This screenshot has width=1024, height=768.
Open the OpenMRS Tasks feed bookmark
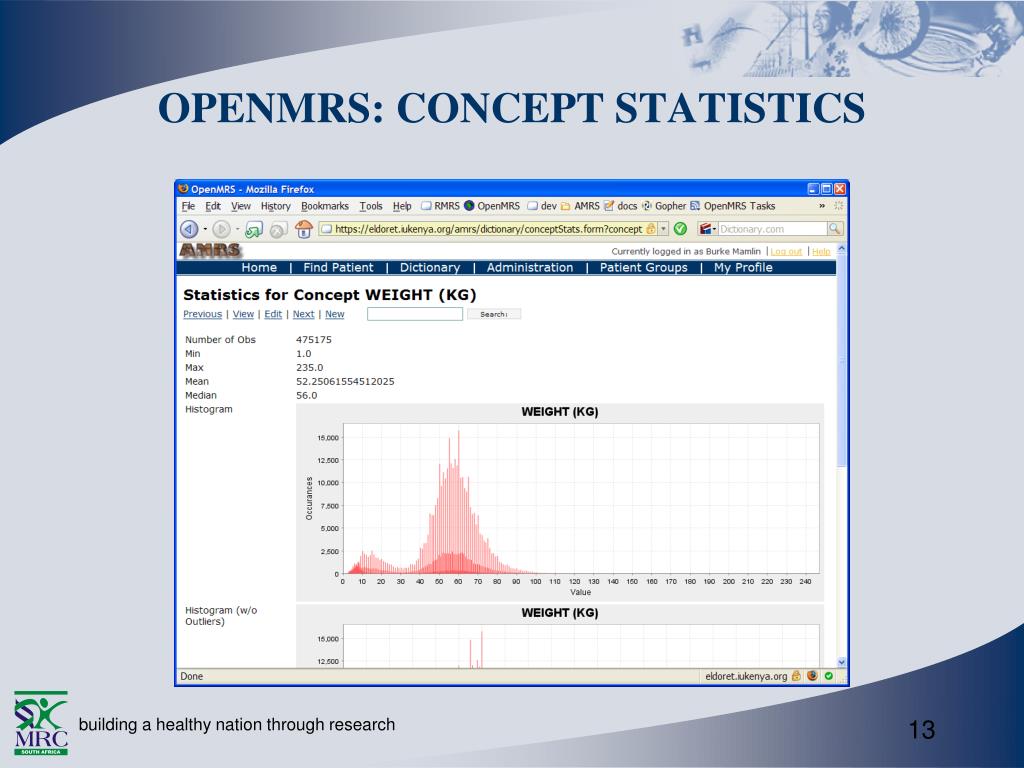click(x=733, y=206)
